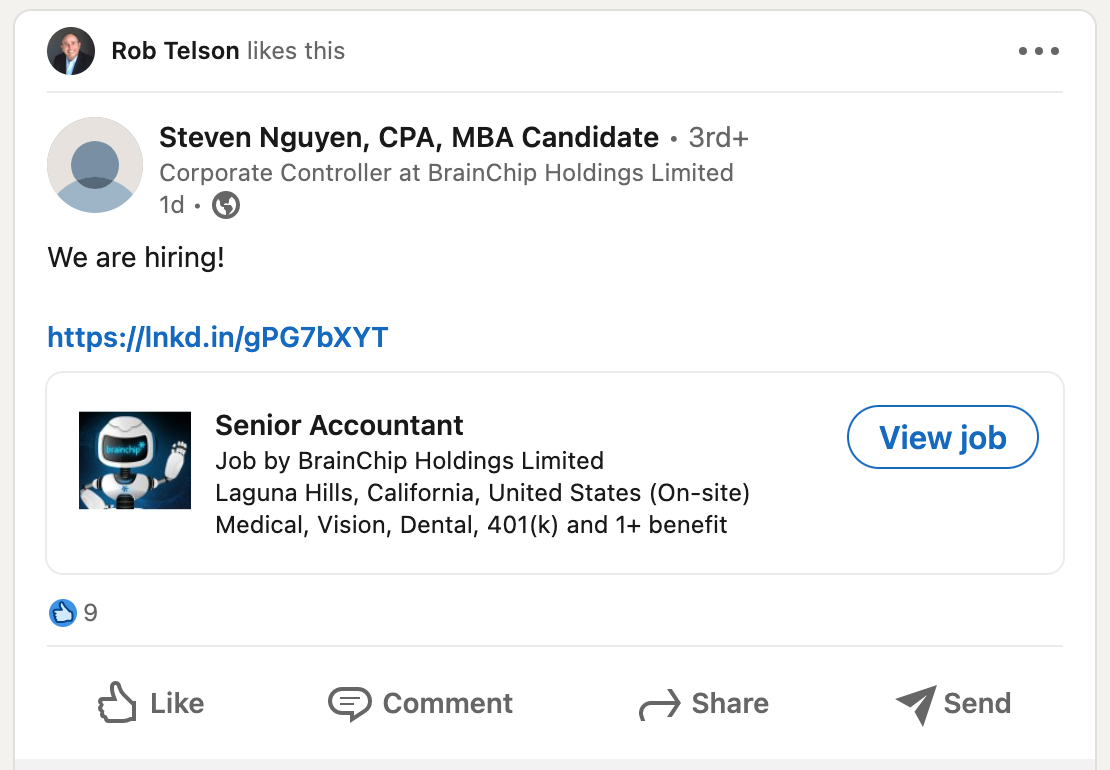Click the Send paper plane icon
The width and height of the screenshot is (1110, 770).
pos(916,704)
